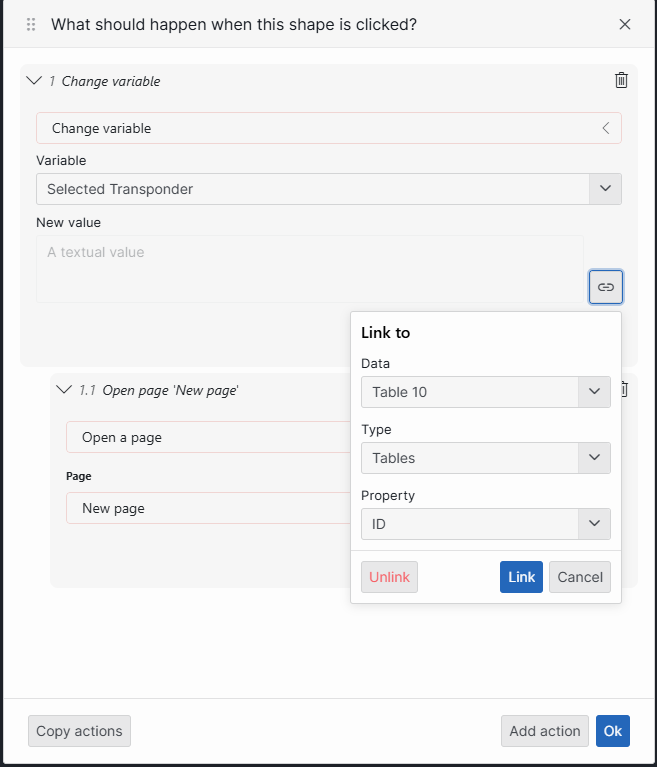Click the link icon beside New value
The width and height of the screenshot is (657, 767).
click(x=605, y=287)
